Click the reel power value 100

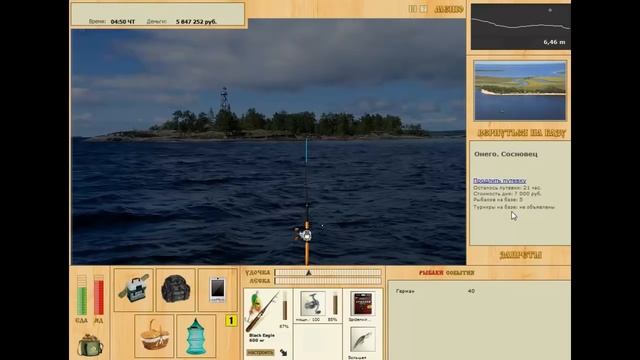tap(316, 320)
